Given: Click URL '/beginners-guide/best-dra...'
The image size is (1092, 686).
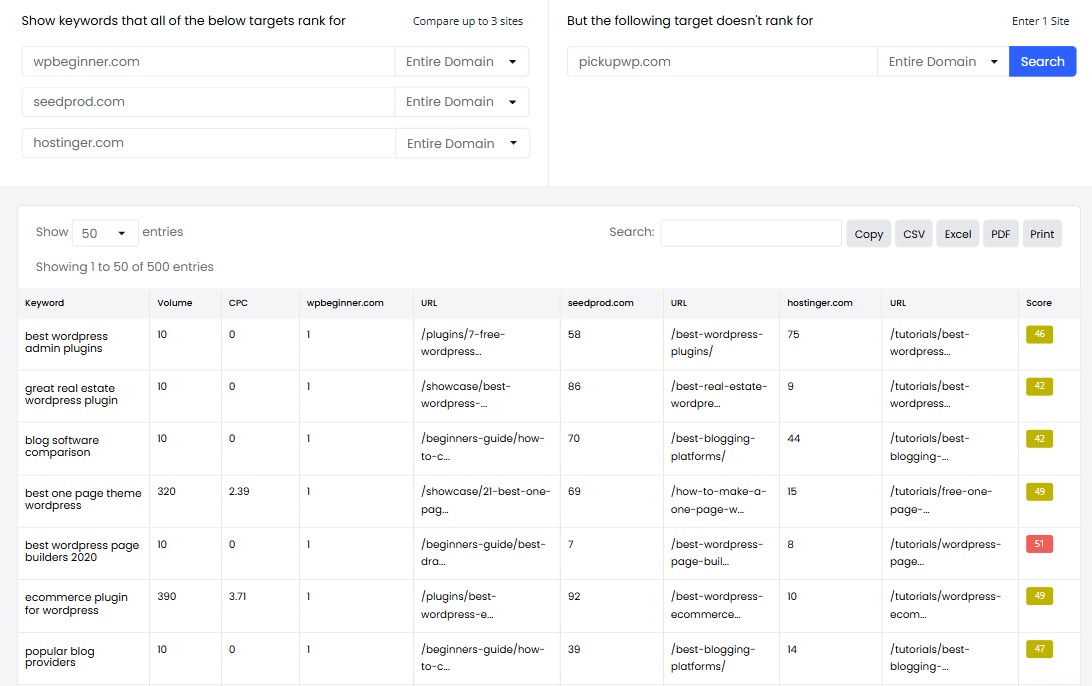Looking at the screenshot, I should [483, 553].
